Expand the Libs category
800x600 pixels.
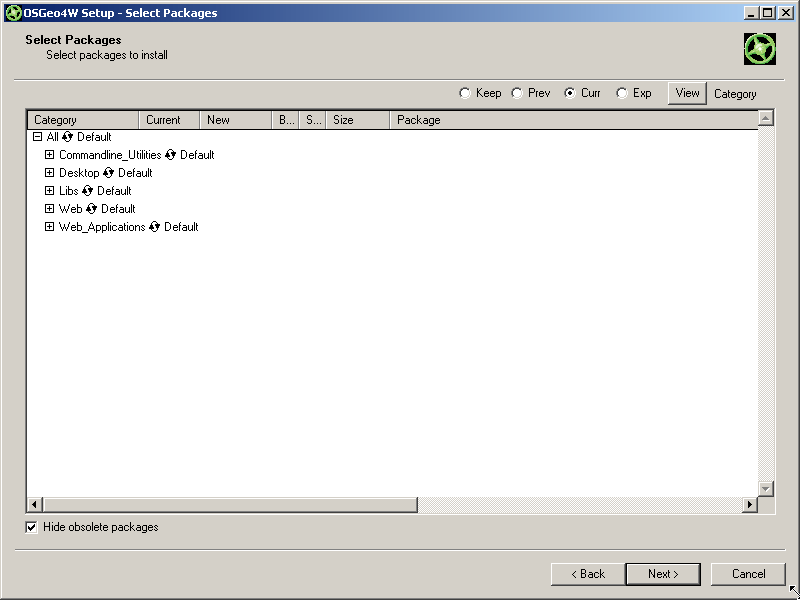(x=49, y=191)
